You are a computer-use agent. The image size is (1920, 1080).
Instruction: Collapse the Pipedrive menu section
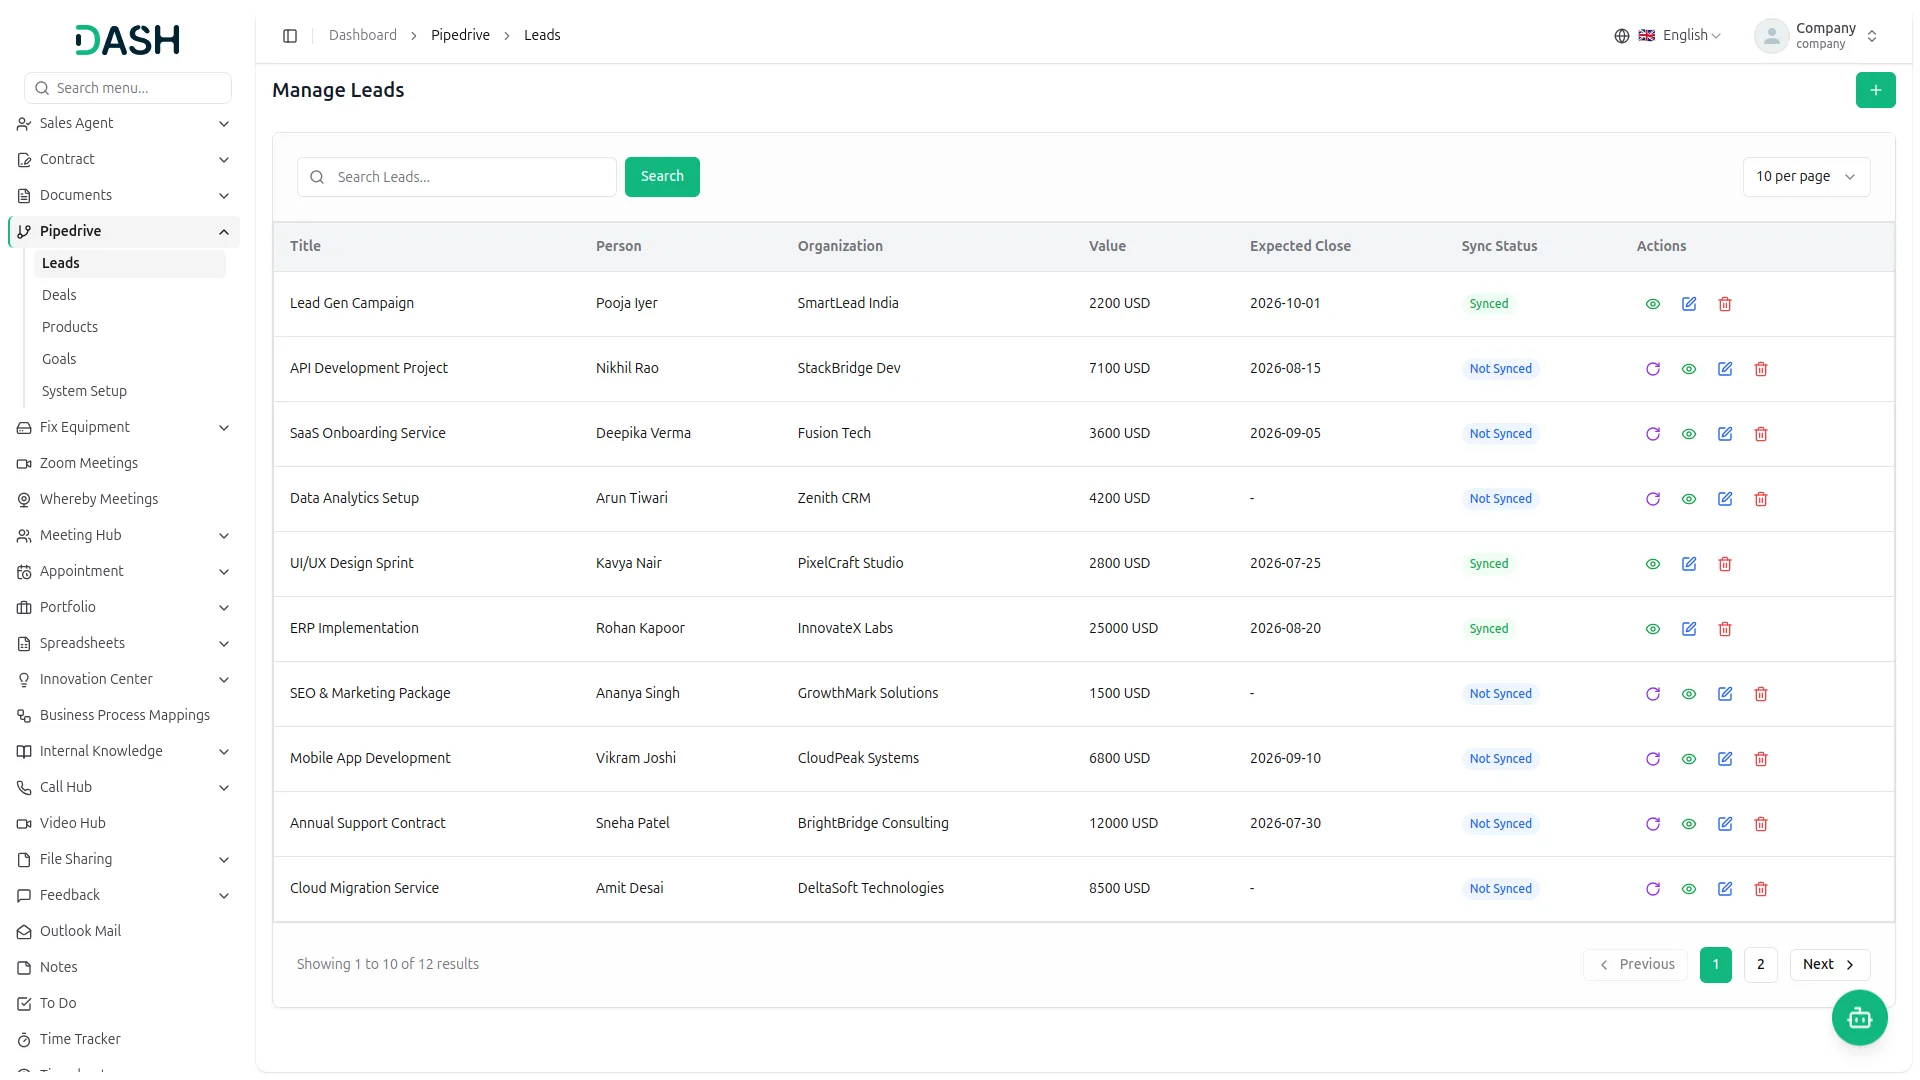(124, 231)
